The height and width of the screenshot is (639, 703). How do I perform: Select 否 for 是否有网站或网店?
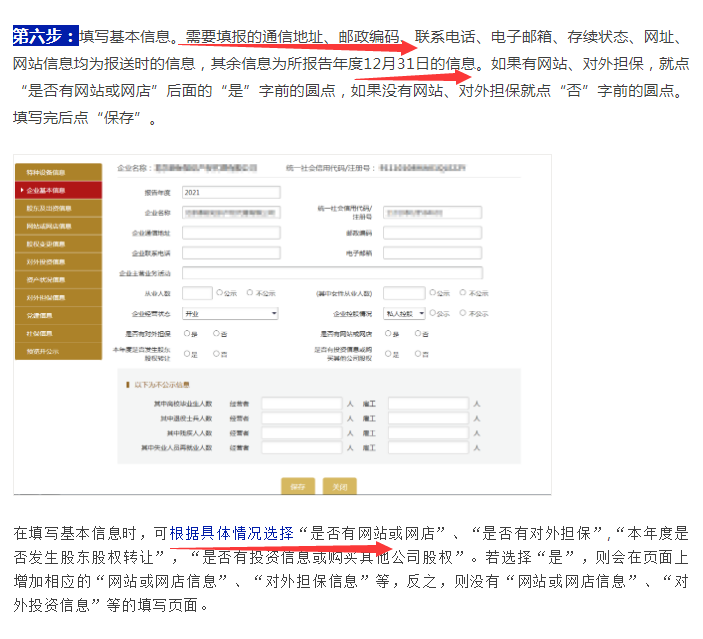point(418,333)
